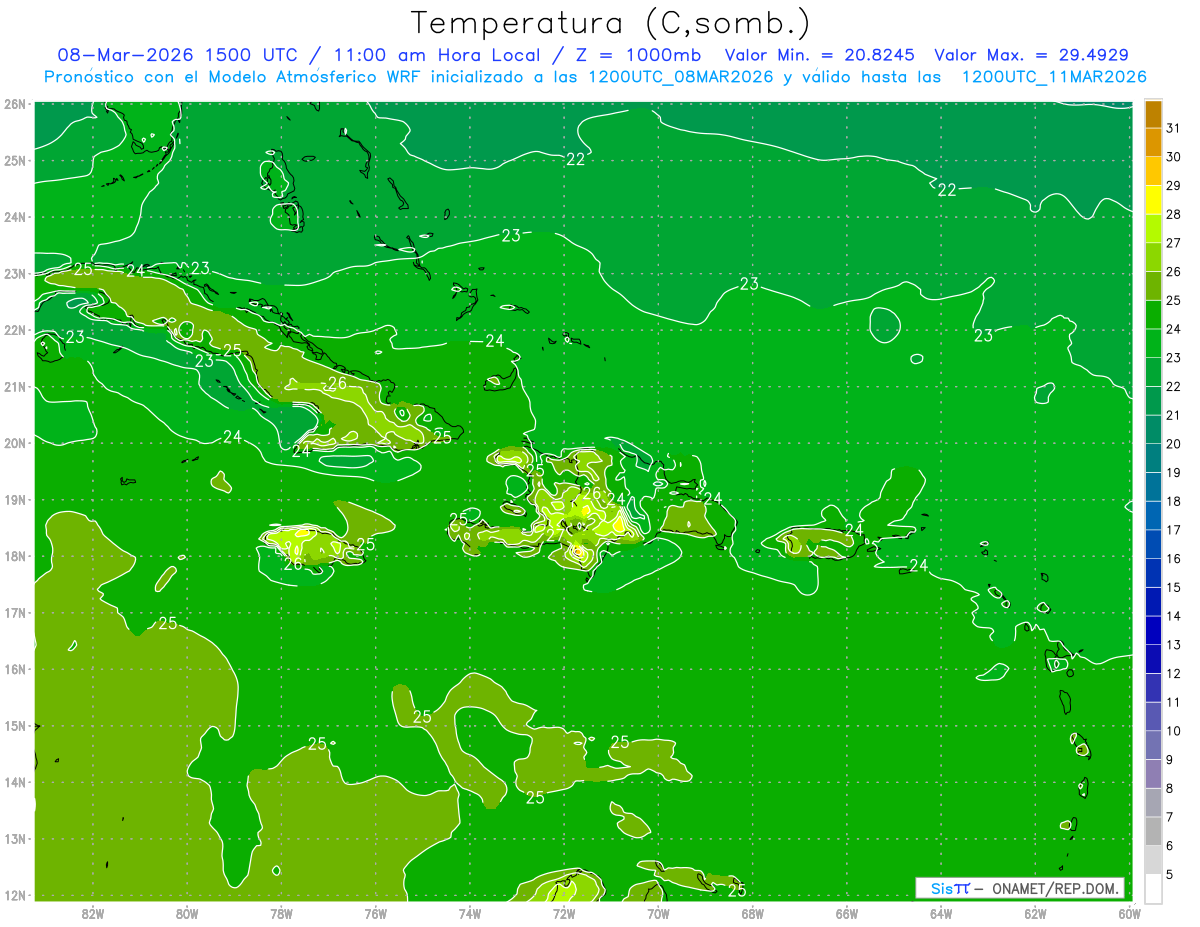Click the lime legend swatch between 27 and 28
The height and width of the screenshot is (927, 1200).
click(x=1153, y=228)
